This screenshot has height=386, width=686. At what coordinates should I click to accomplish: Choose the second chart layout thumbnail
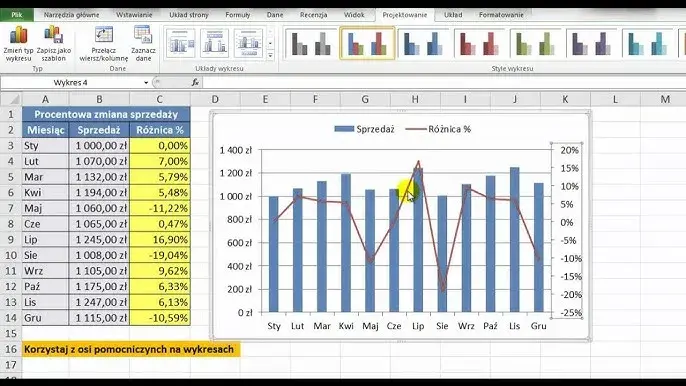(214, 43)
